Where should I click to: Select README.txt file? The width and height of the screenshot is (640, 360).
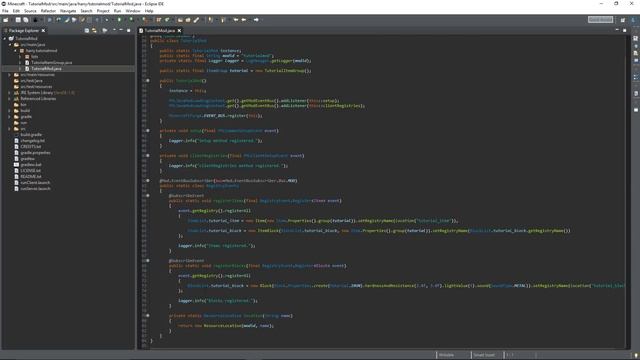click(31, 177)
